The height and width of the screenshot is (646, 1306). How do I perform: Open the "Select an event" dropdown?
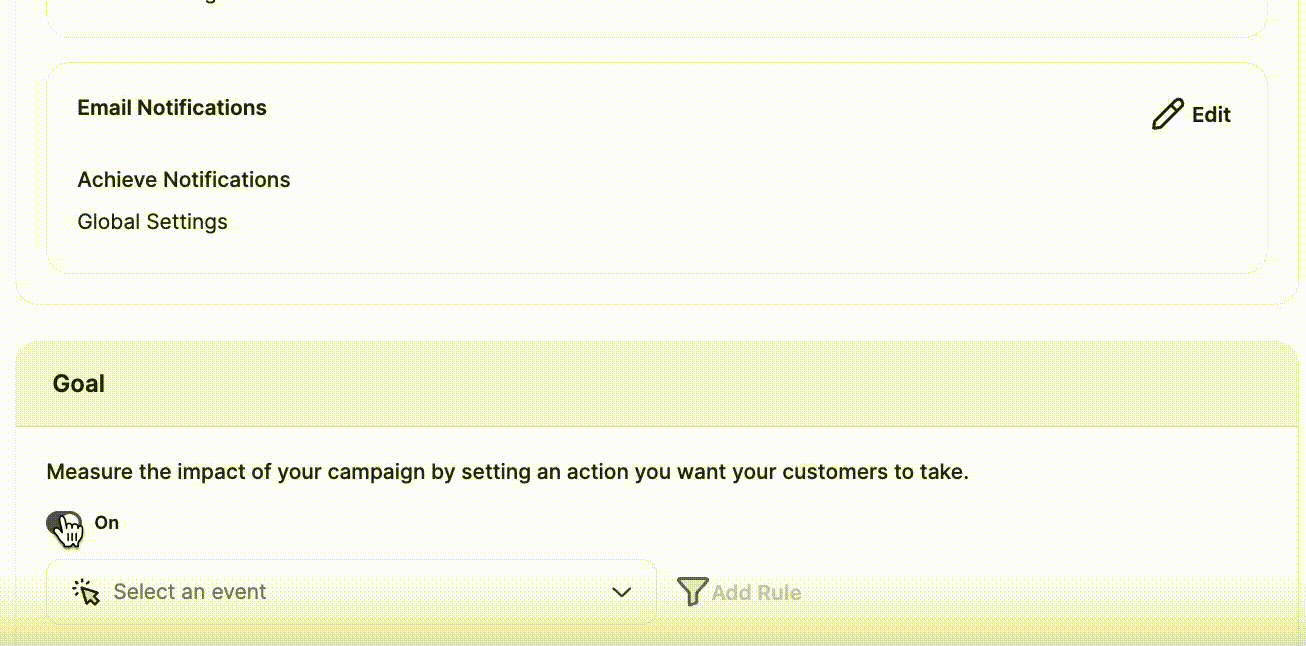point(350,592)
